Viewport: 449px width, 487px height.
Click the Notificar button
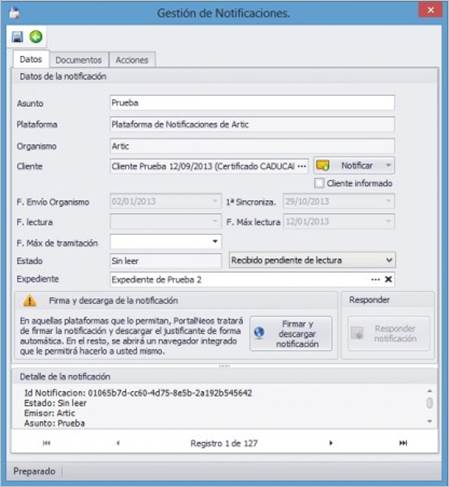354,165
